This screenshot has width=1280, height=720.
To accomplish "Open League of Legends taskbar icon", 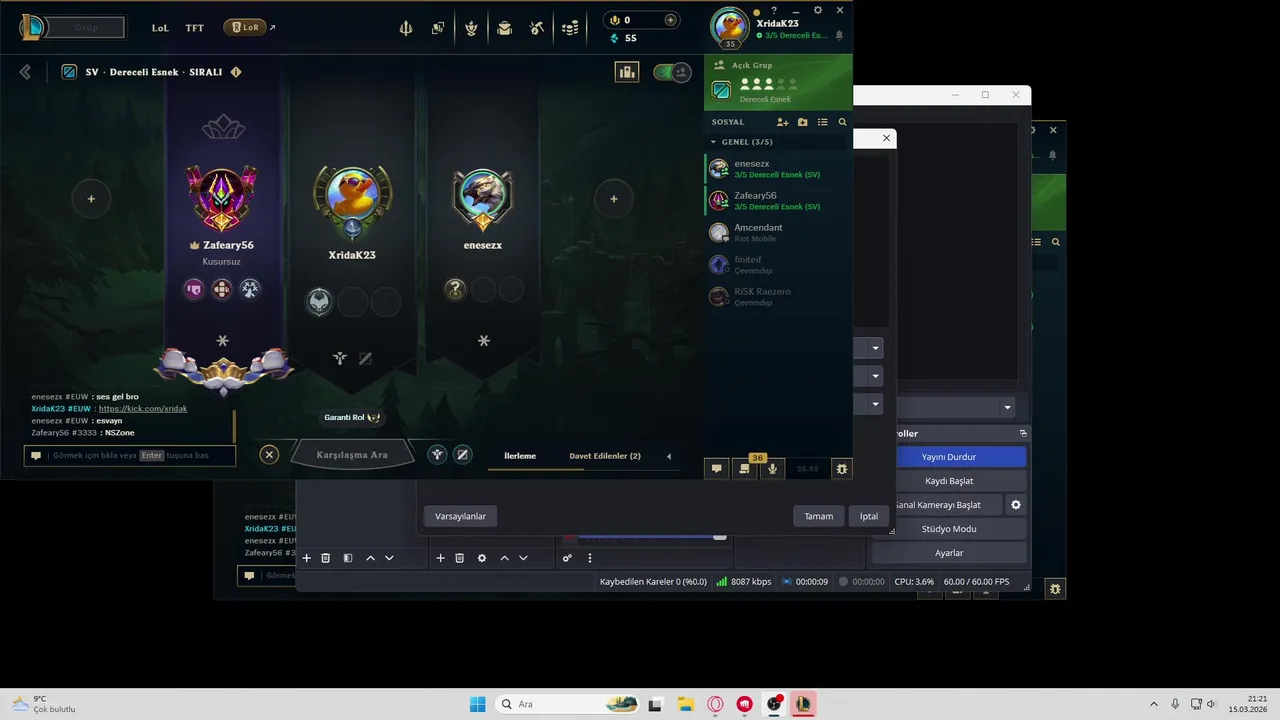I will coord(803,704).
